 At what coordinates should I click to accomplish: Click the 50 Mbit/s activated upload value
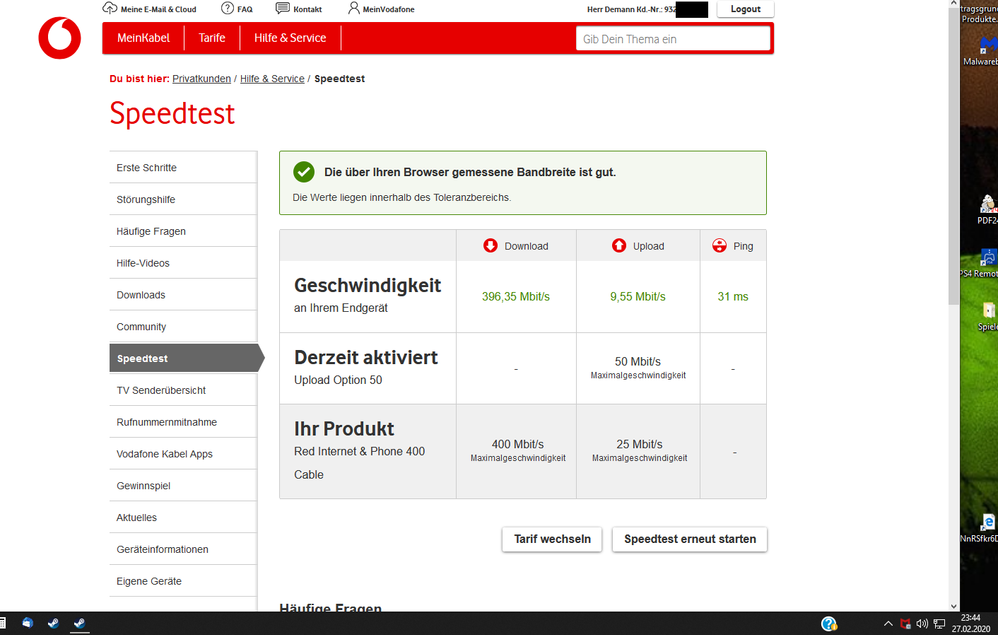[x=638, y=361]
